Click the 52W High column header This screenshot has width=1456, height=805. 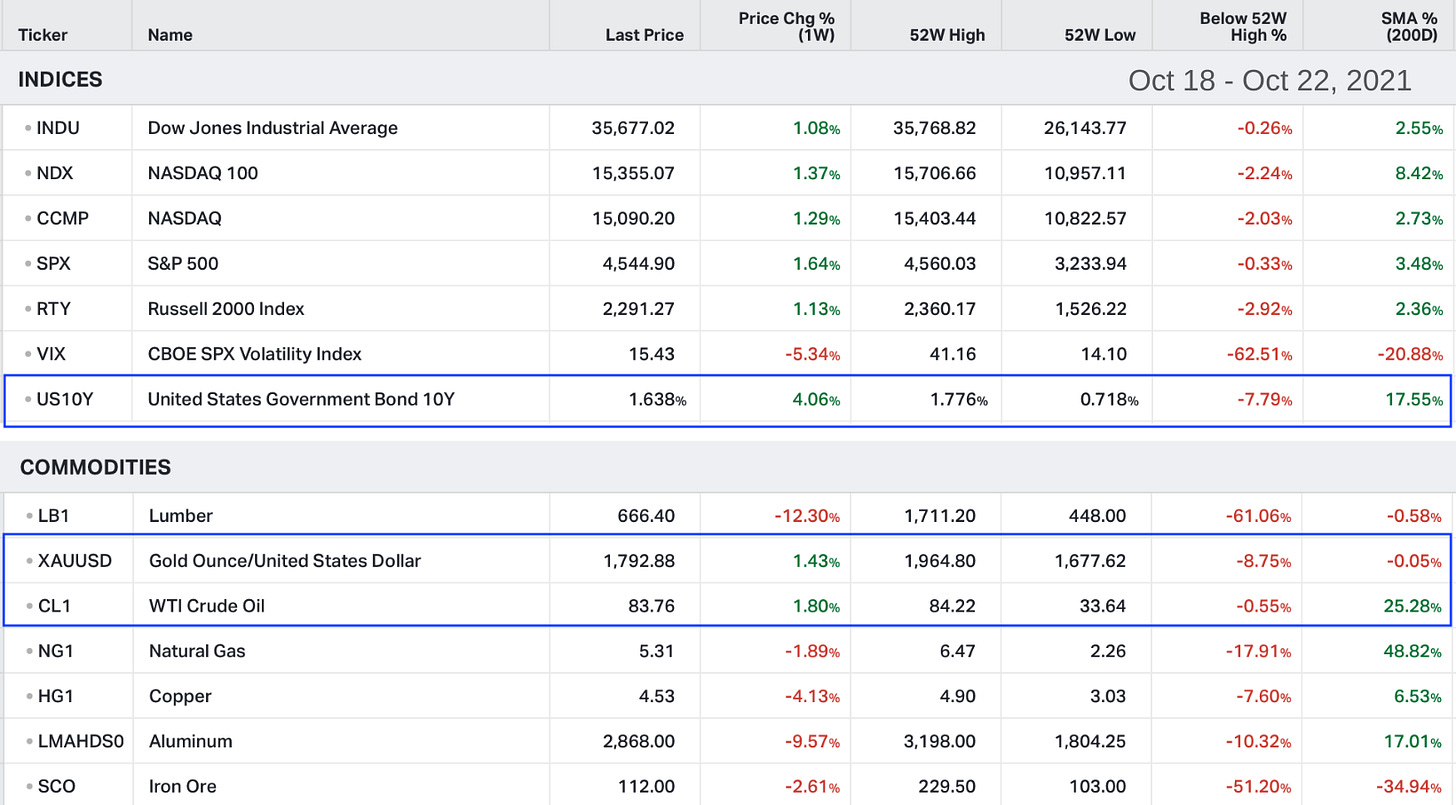pyautogui.click(x=947, y=35)
